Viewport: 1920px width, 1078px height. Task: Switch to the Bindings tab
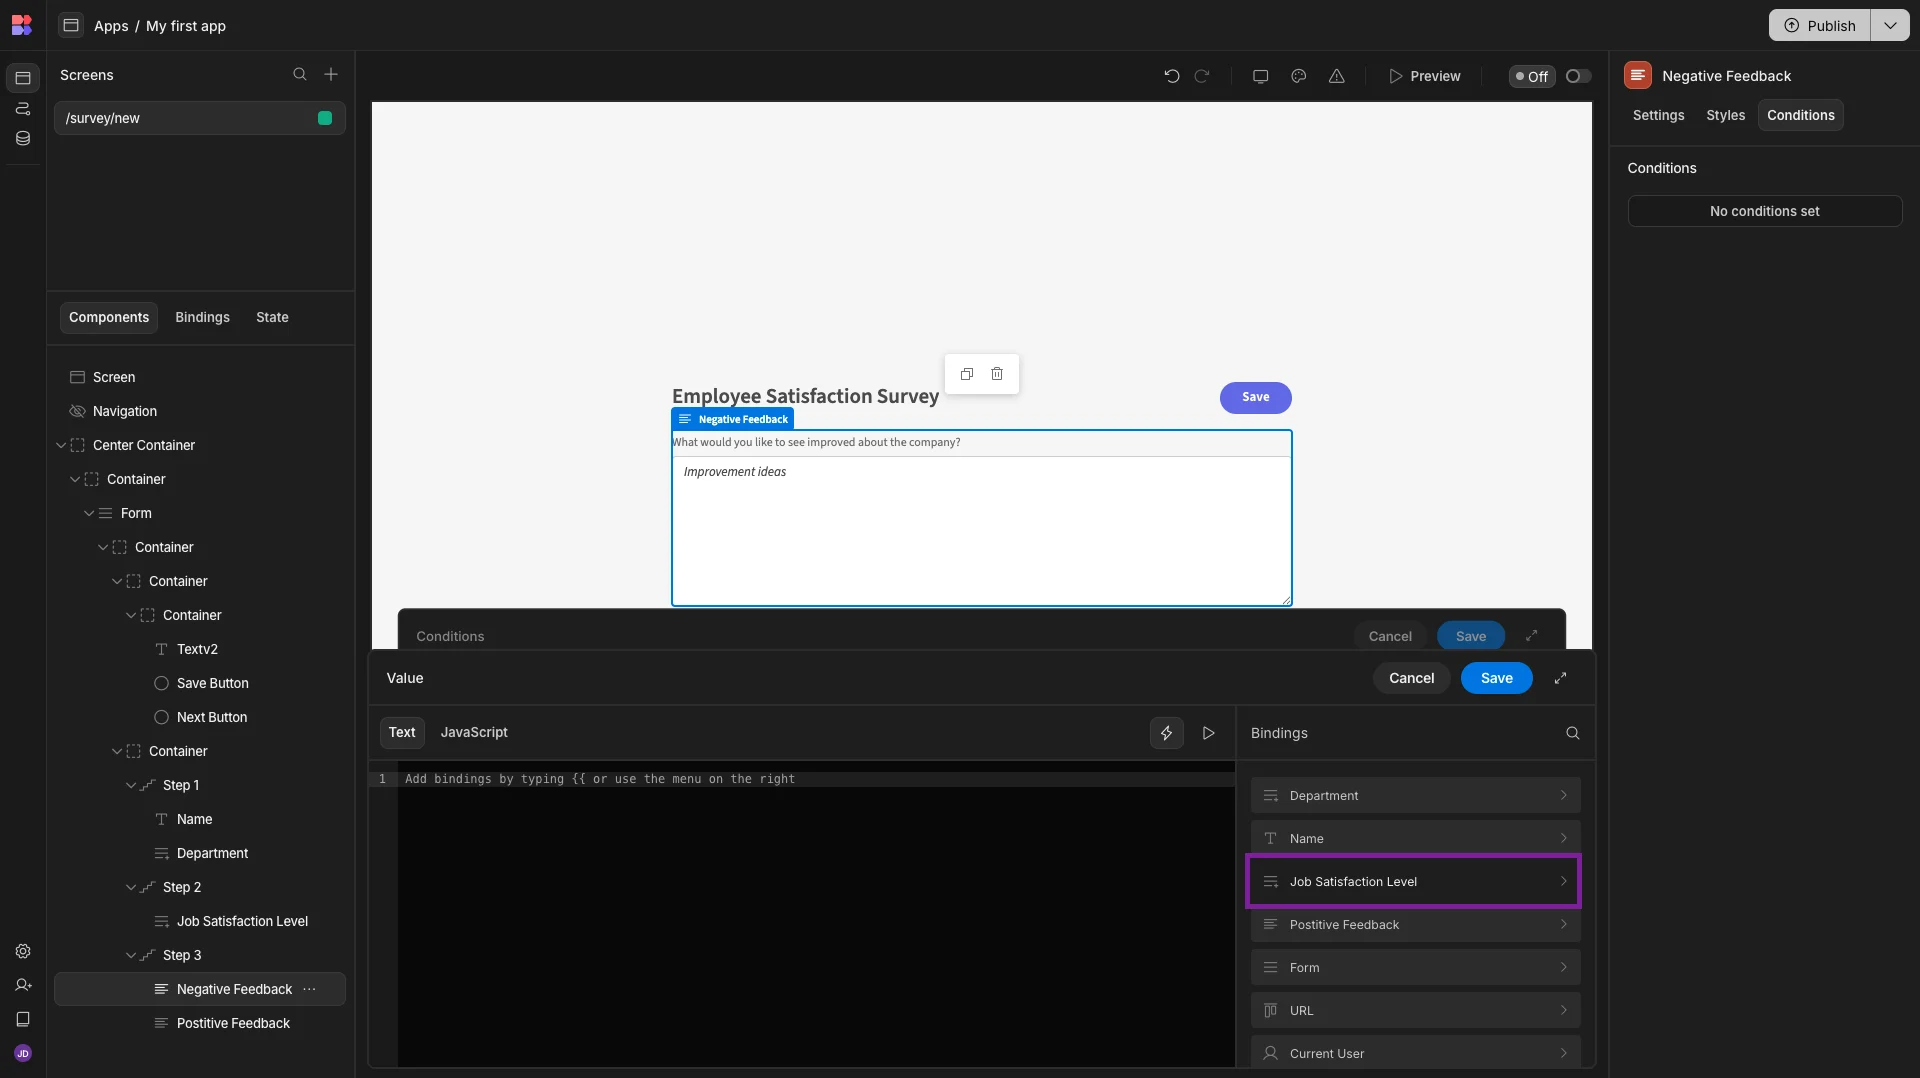(x=202, y=317)
